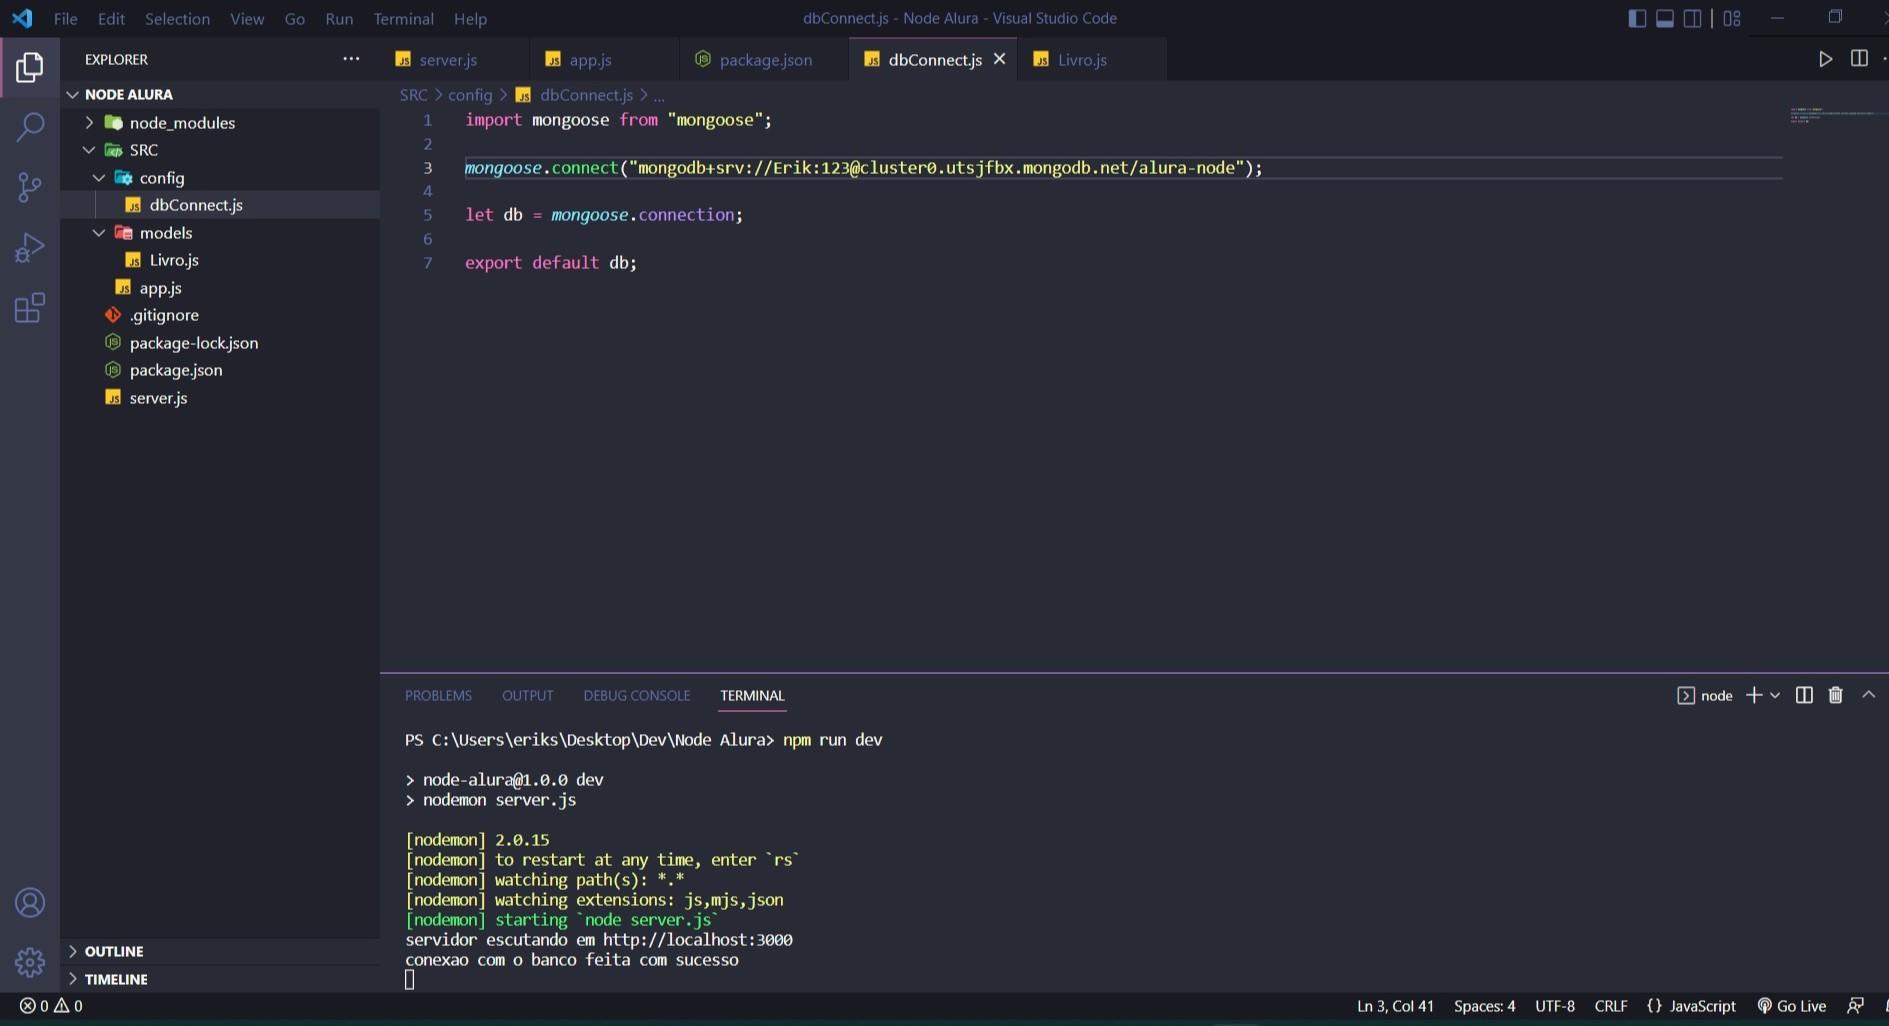Click the dbConnect.js breadcrumb segment

[x=575, y=95]
